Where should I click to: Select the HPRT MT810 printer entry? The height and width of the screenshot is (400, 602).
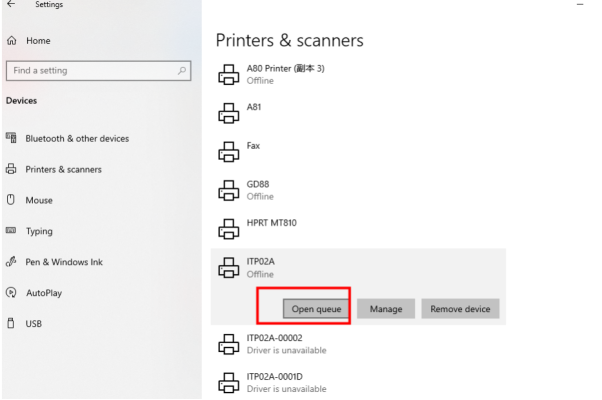point(358,229)
